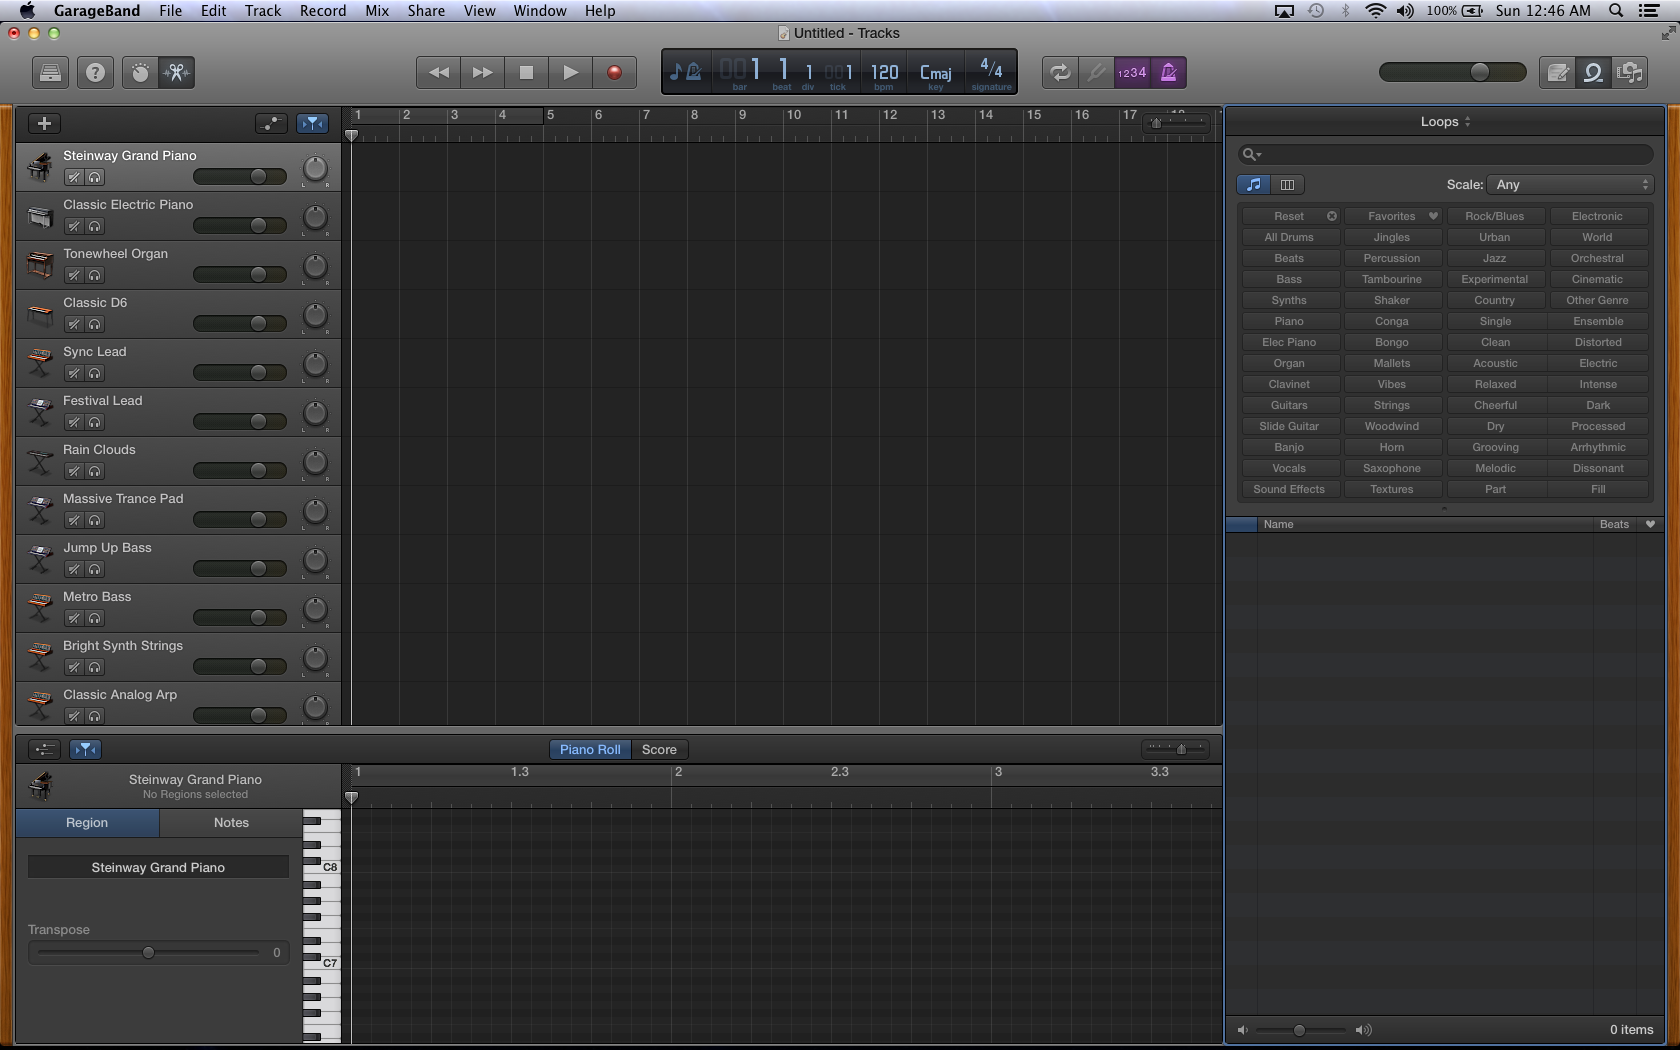Viewport: 1680px width, 1050px height.
Task: Click the Stop transport button
Action: [x=526, y=72]
